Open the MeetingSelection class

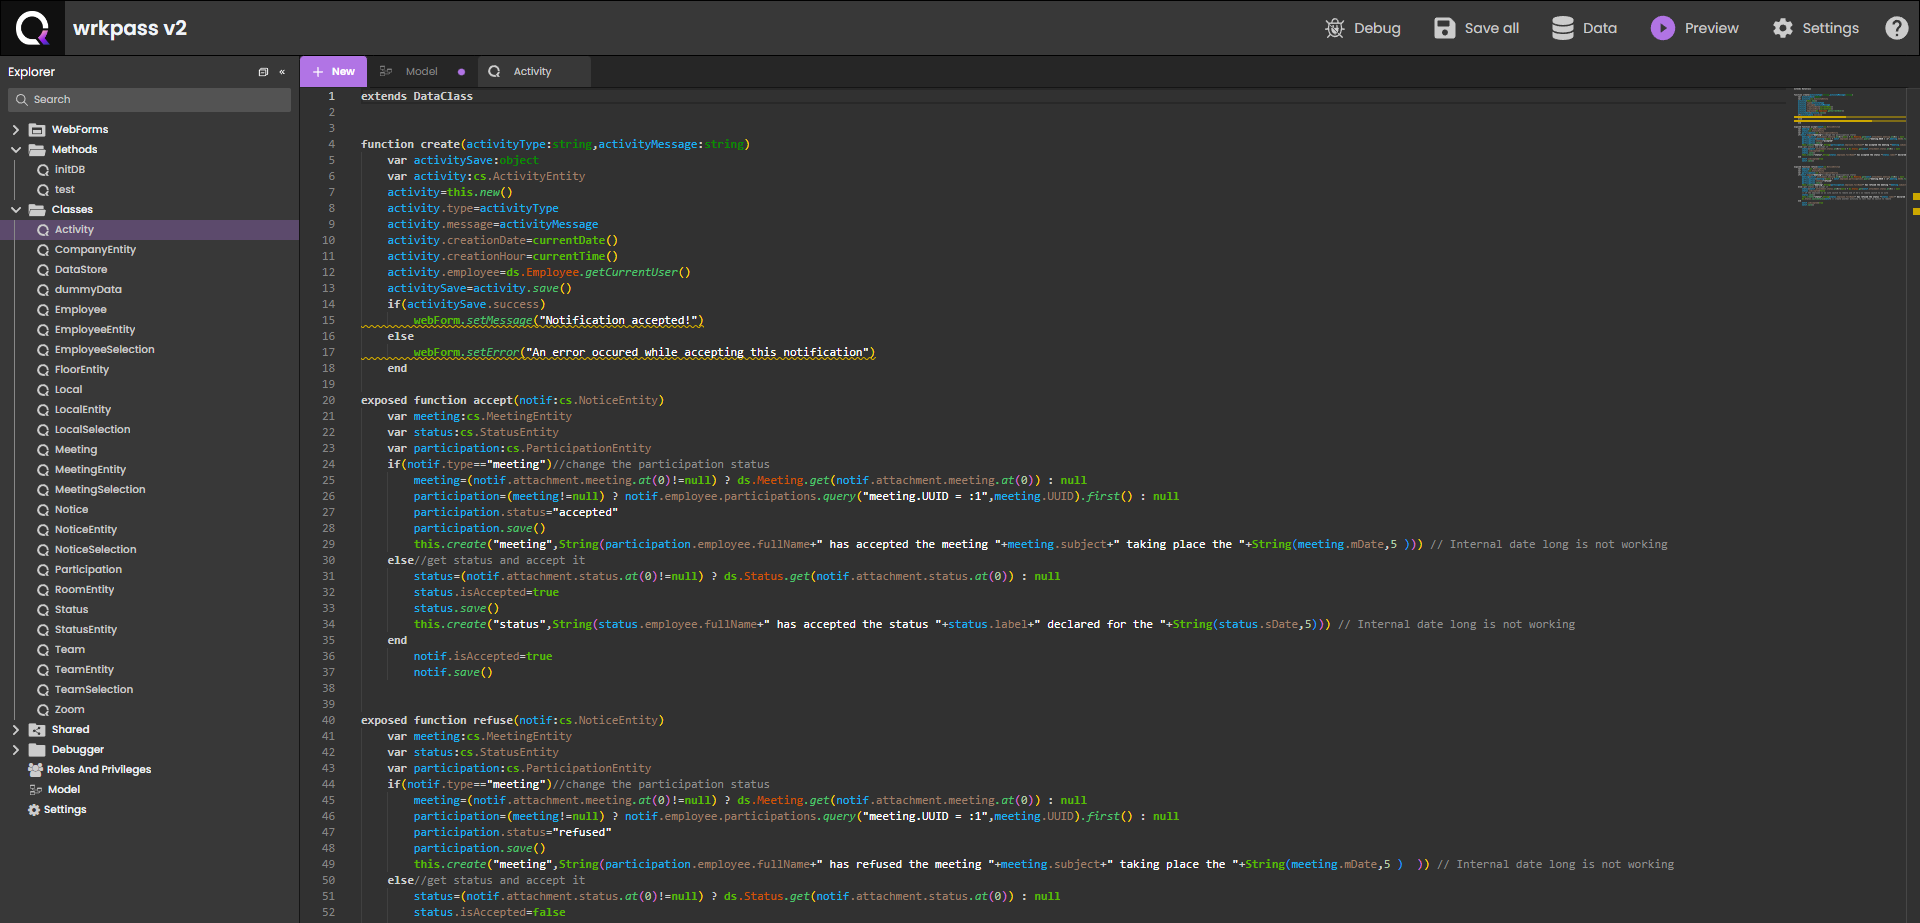click(x=99, y=490)
